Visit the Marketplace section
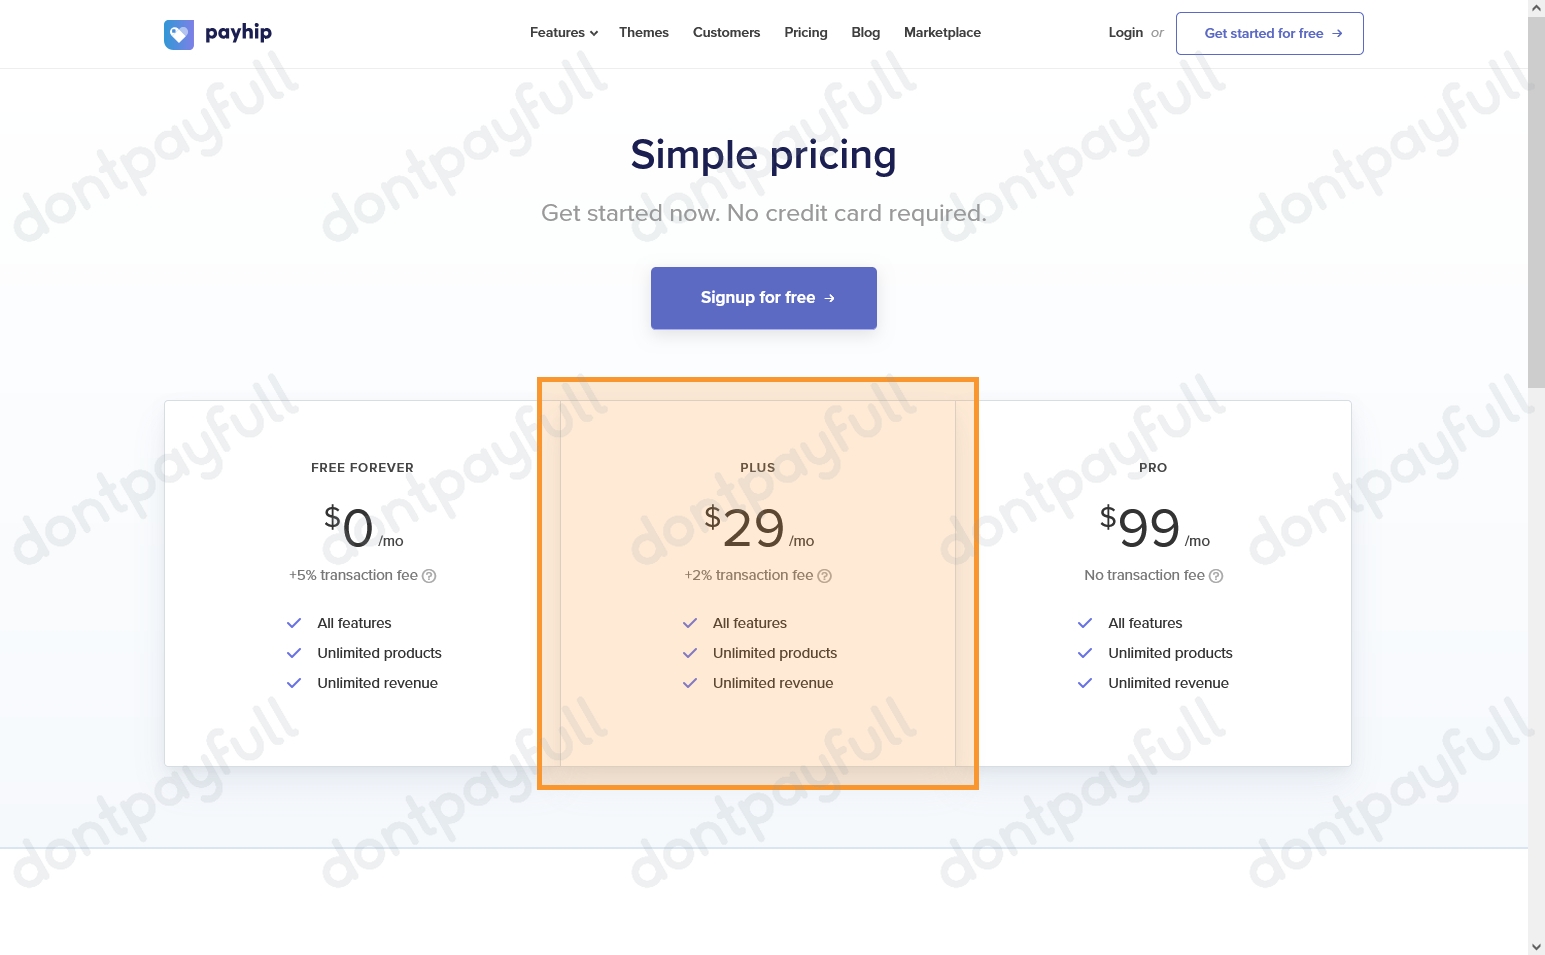Image resolution: width=1545 pixels, height=955 pixels. [x=941, y=32]
